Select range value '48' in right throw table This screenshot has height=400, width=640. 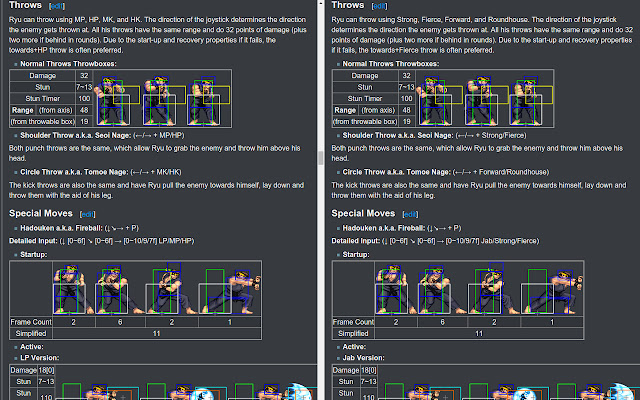407,110
